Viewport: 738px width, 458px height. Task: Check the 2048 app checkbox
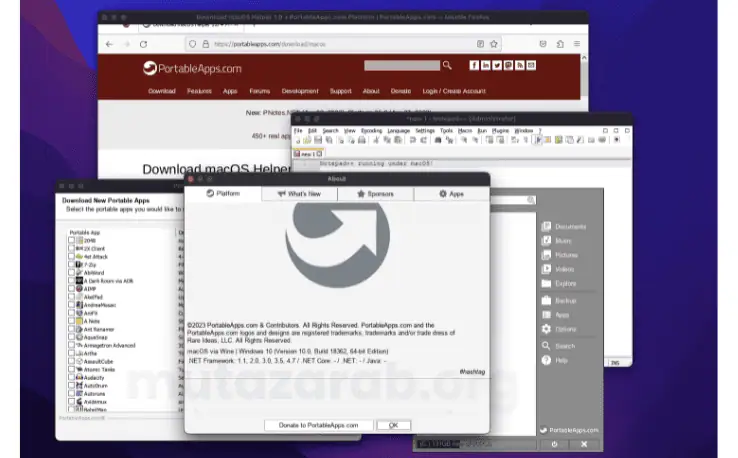(72, 241)
